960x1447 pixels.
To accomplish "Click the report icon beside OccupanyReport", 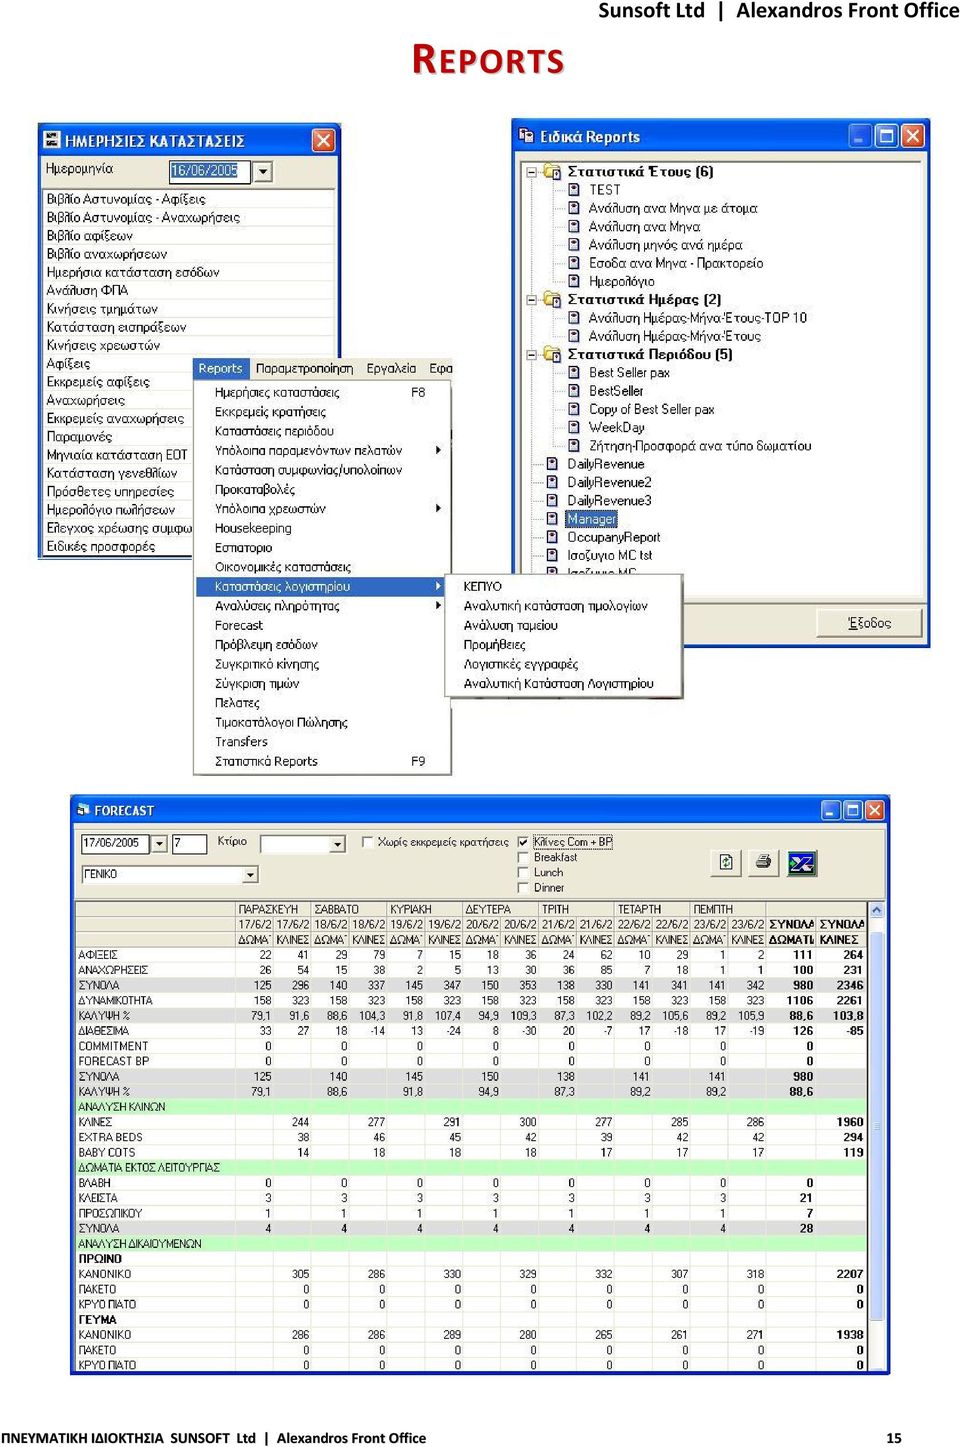I will (552, 537).
